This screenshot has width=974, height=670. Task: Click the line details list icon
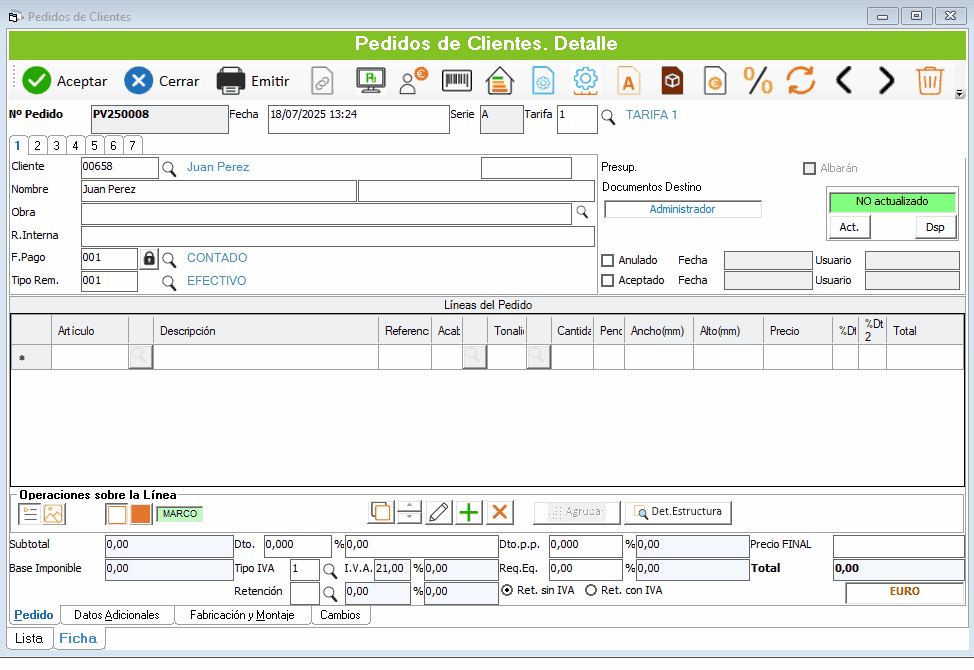pos(30,514)
